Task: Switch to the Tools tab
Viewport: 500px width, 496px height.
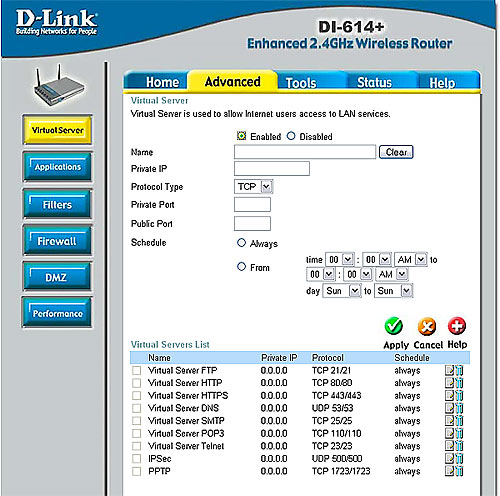Action: 301,82
